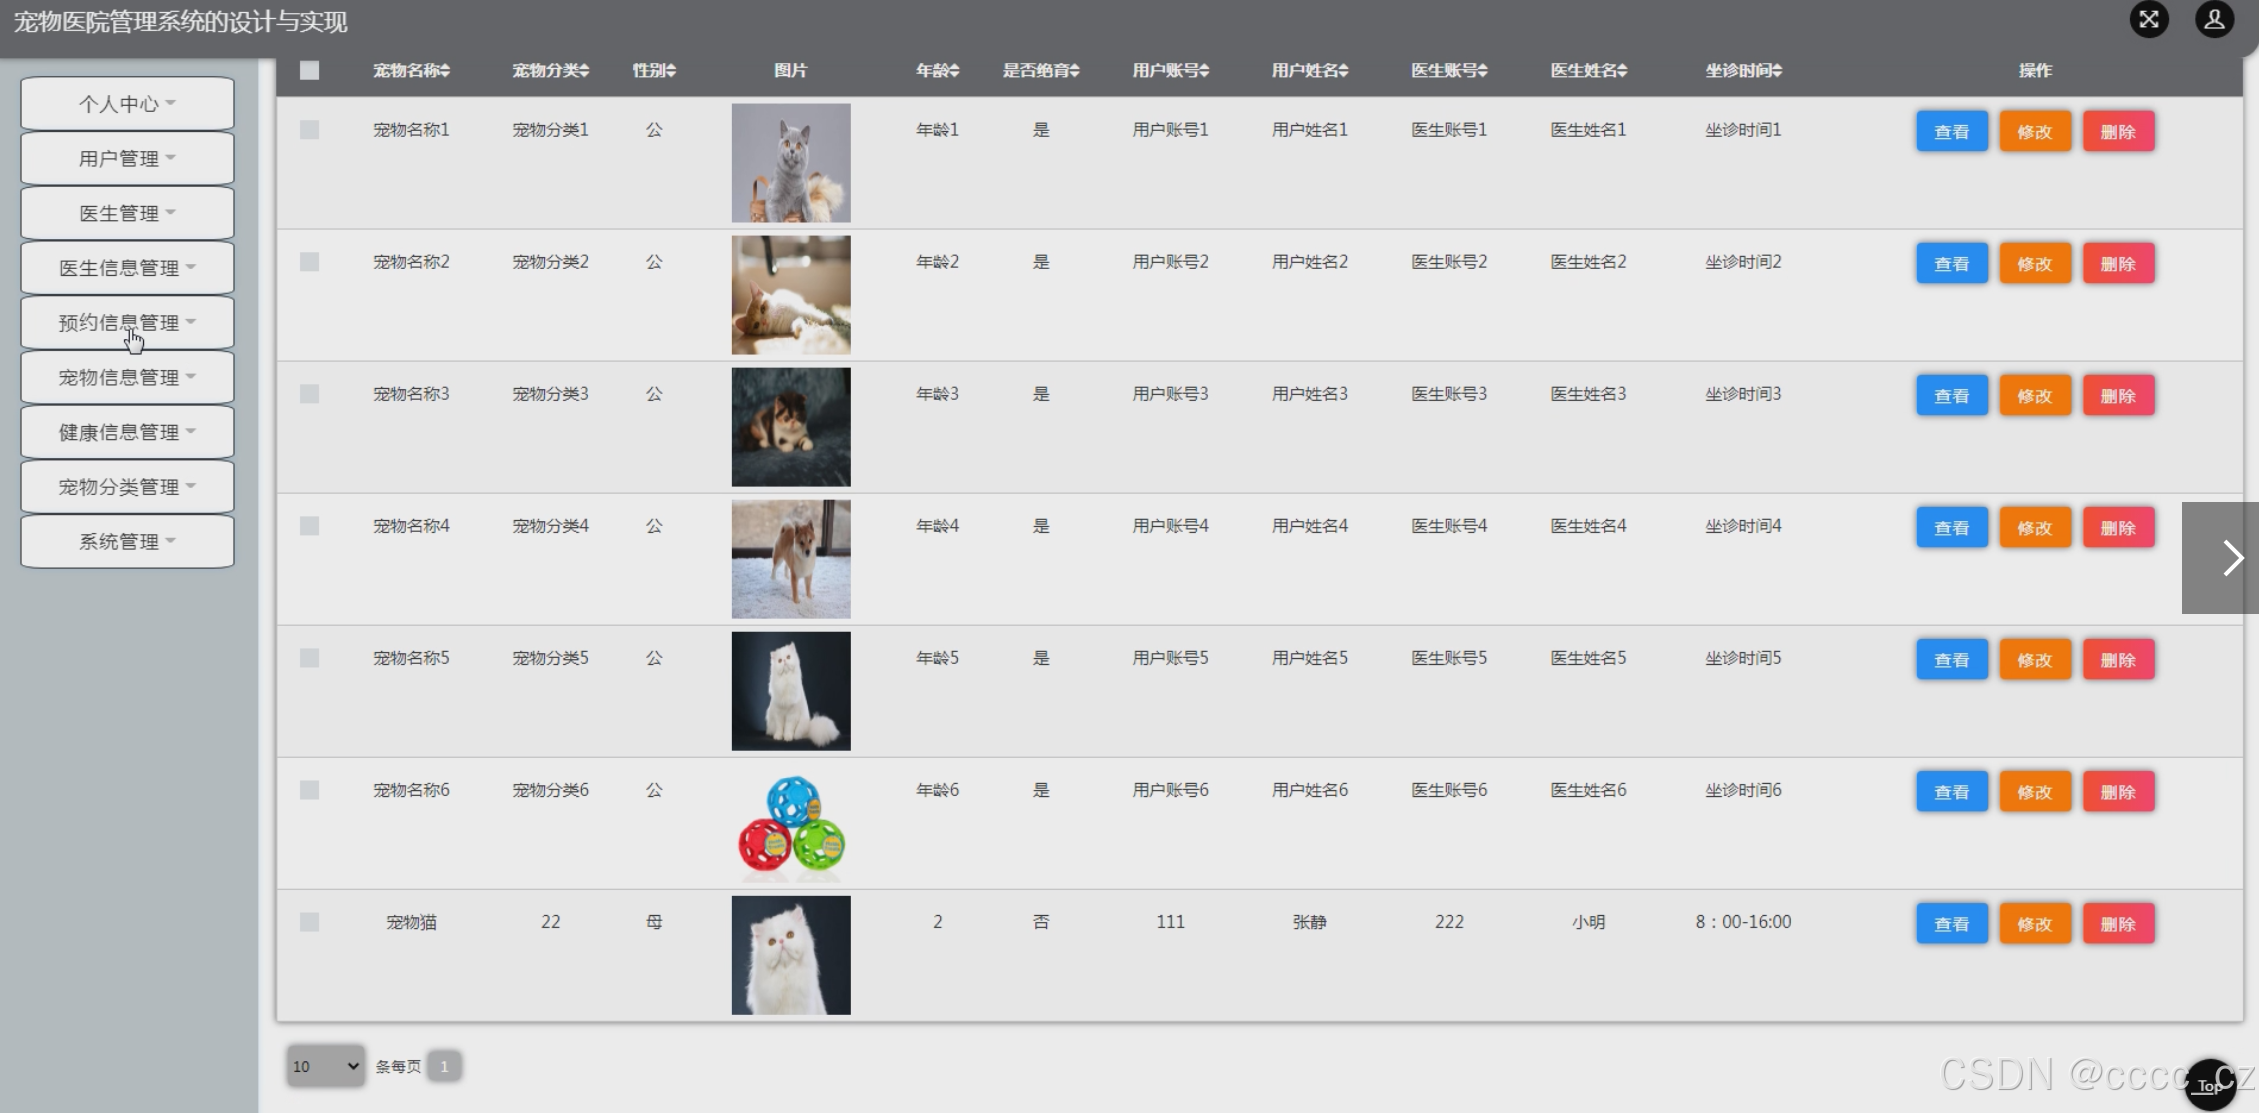Expand the 系统管理 sidebar menu
Screen dimensions: 2259x1113
127,541
